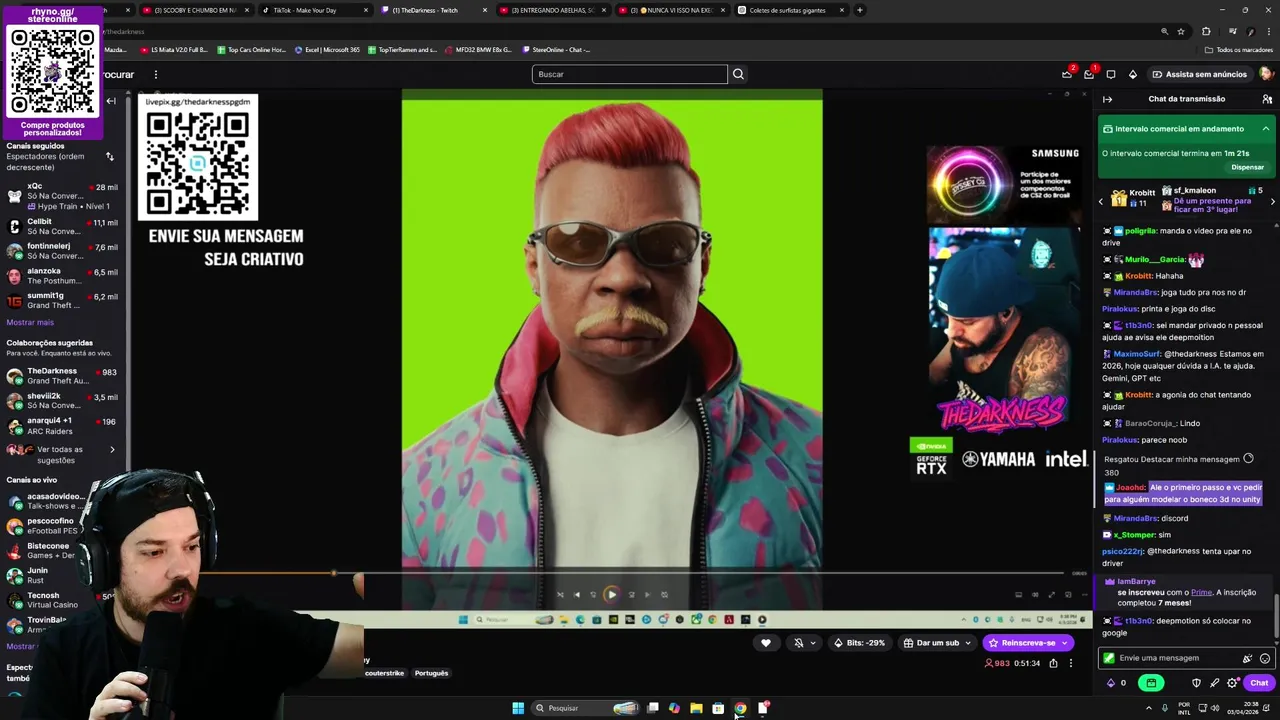Sort followed channels with the arrows icon
Screen dimensions: 1280x720
(109, 156)
